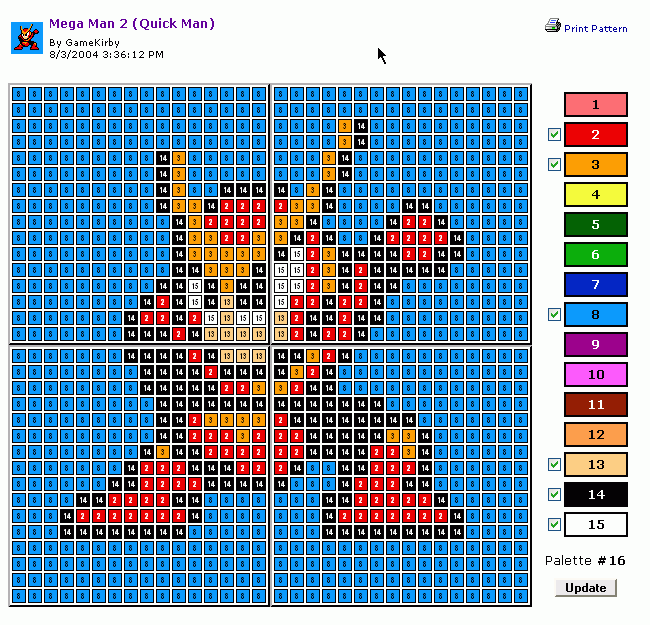This screenshot has width=650, height=625.
Task: Pick the dark green color 5 swatch
Action: 596,224
